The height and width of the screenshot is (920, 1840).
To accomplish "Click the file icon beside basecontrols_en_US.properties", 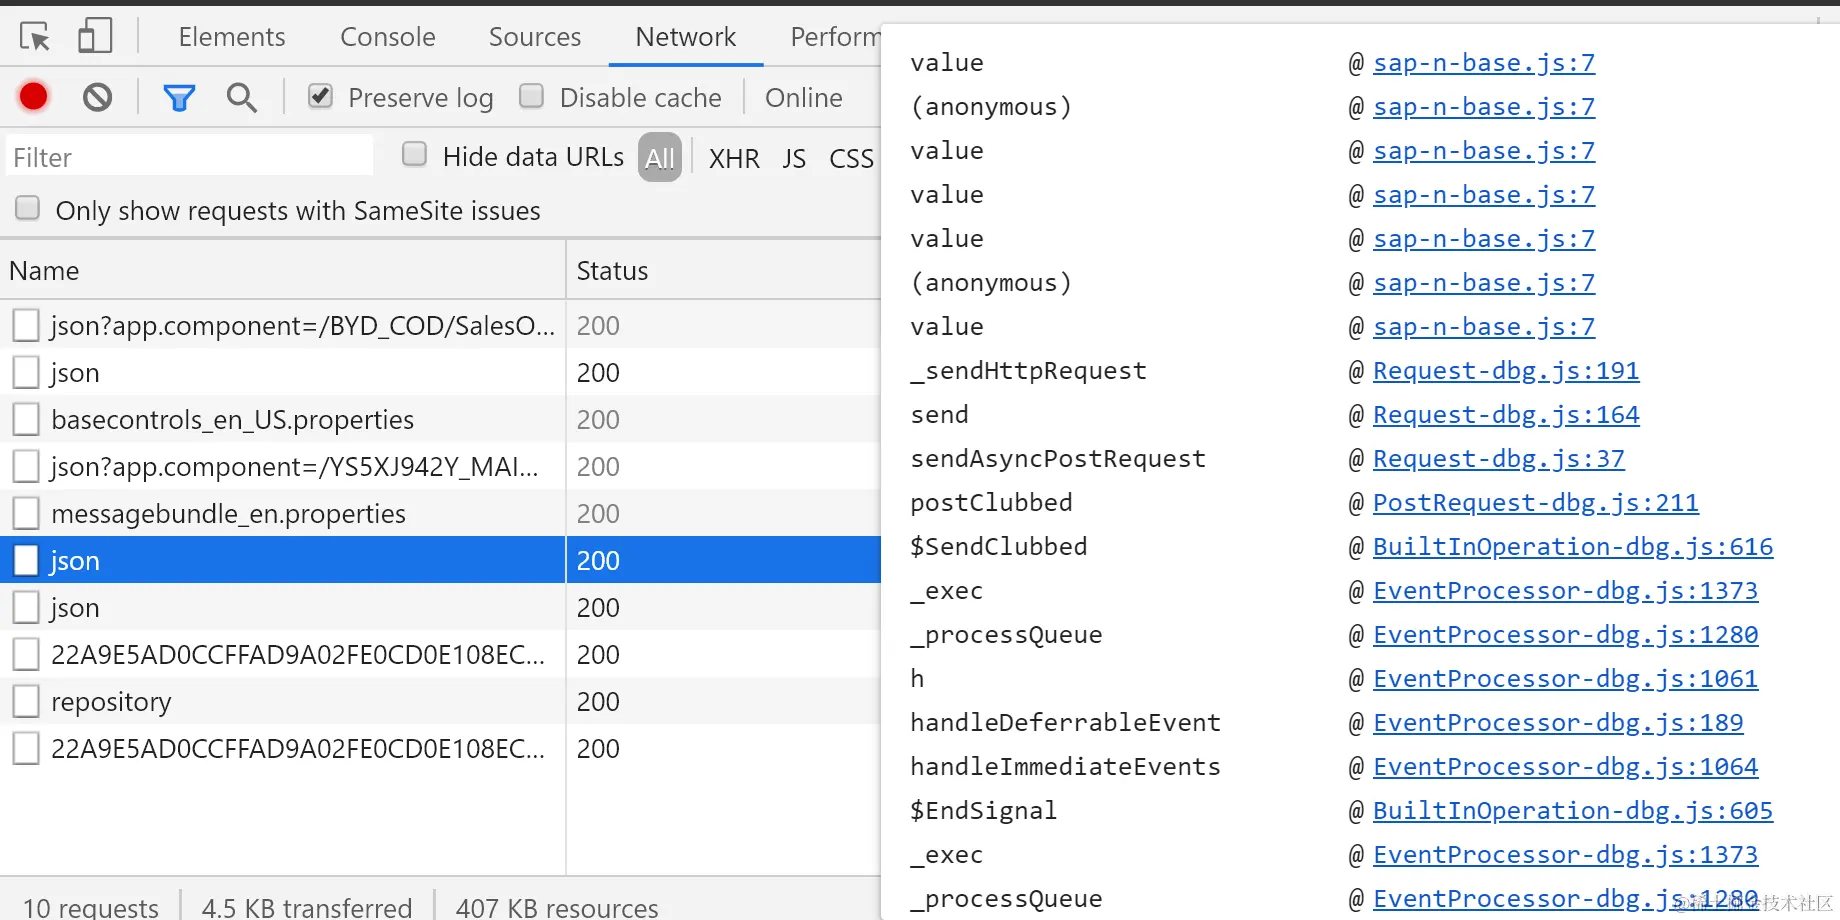I will coord(26,419).
